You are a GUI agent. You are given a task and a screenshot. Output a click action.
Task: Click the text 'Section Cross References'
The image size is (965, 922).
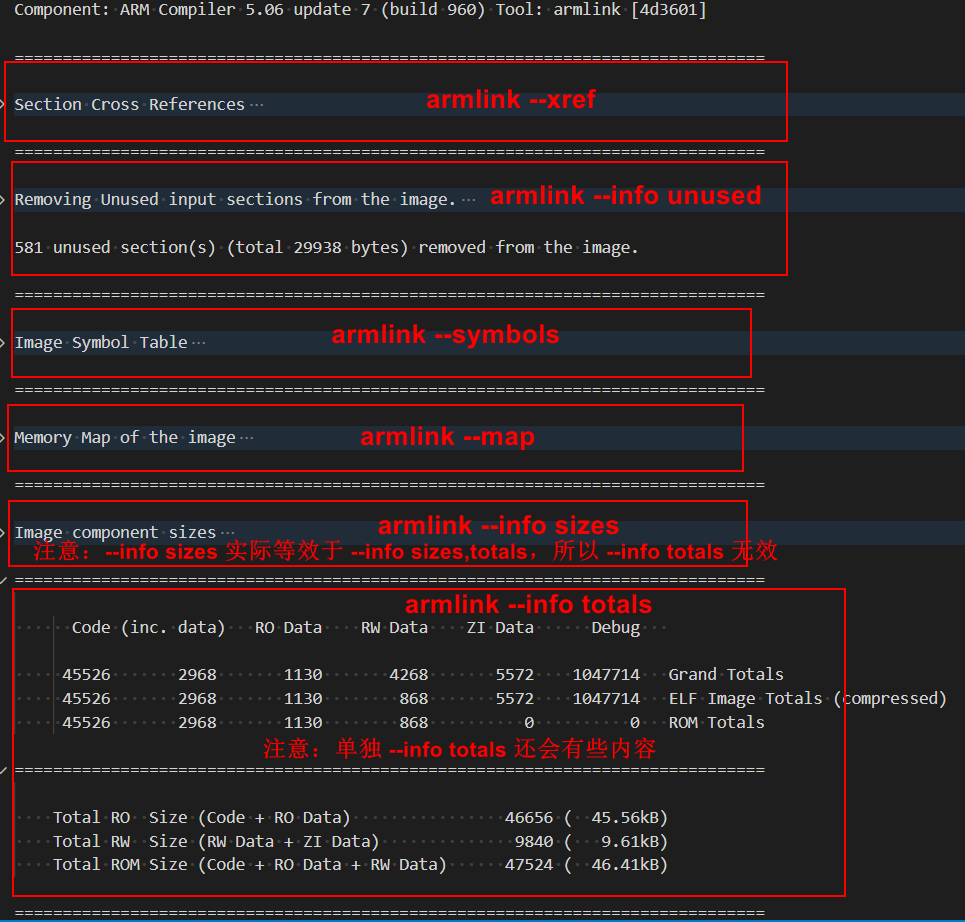(x=130, y=105)
